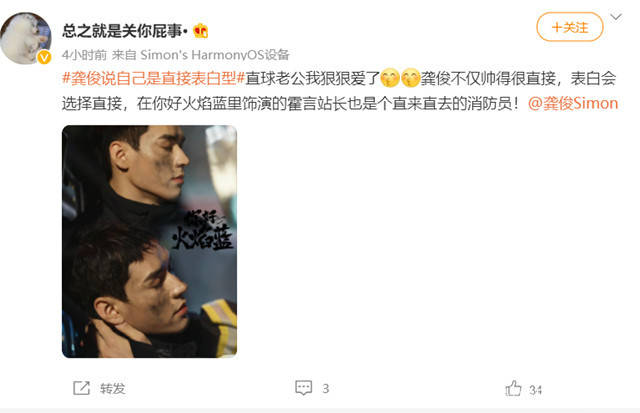Open hashtag #龚俊说自己是直接表白型#
The height and width of the screenshot is (413, 640).
pyautogui.click(x=153, y=78)
